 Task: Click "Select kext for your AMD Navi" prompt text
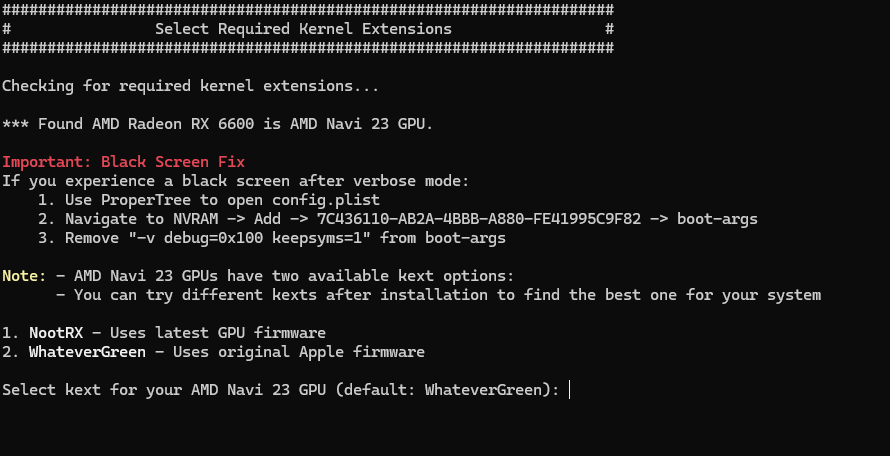coord(150,390)
